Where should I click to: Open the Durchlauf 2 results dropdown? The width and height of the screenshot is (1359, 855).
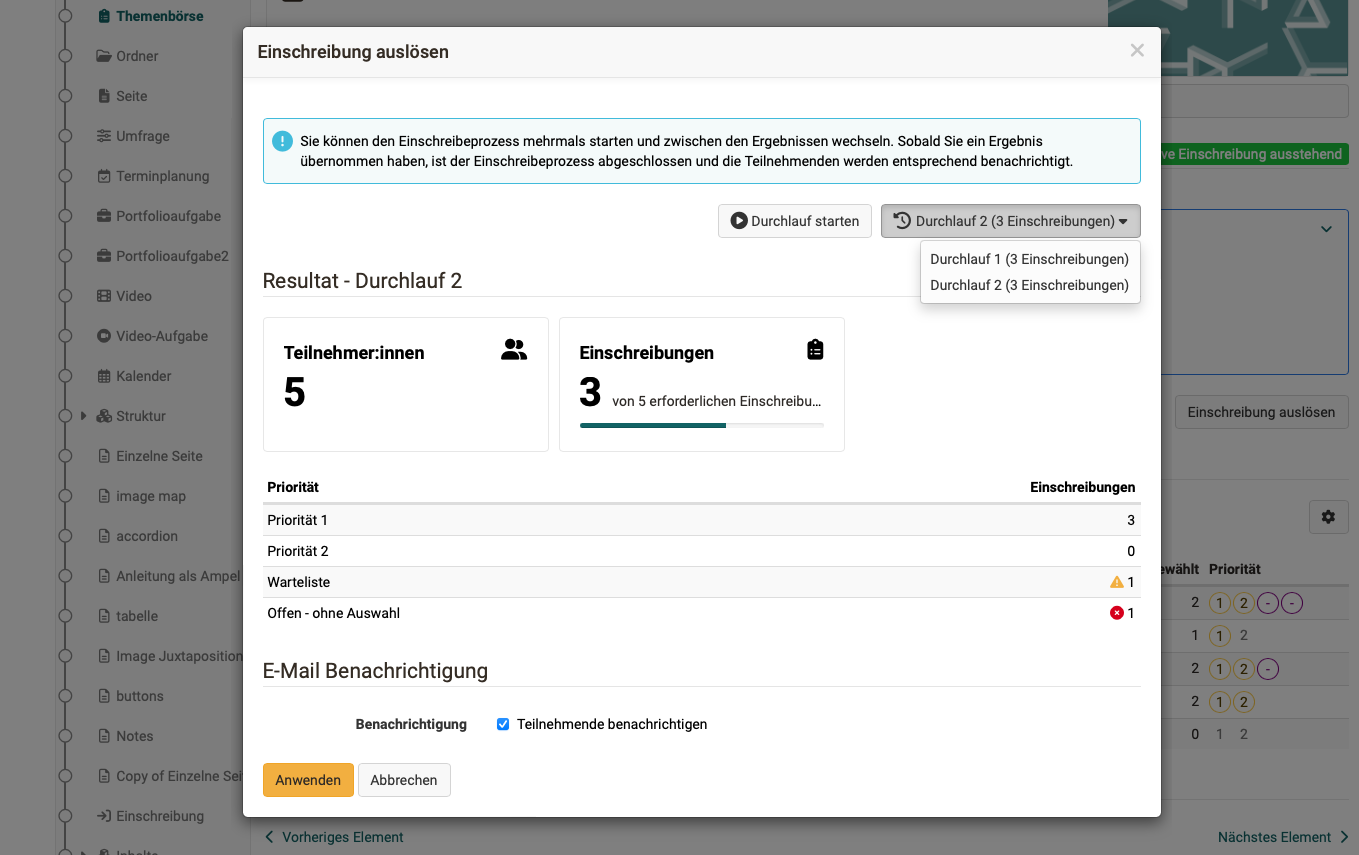point(1009,220)
